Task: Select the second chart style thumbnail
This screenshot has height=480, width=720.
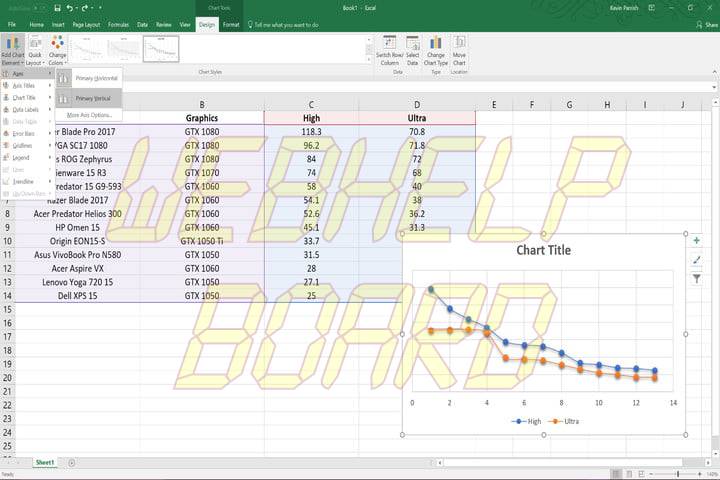Action: coord(124,49)
